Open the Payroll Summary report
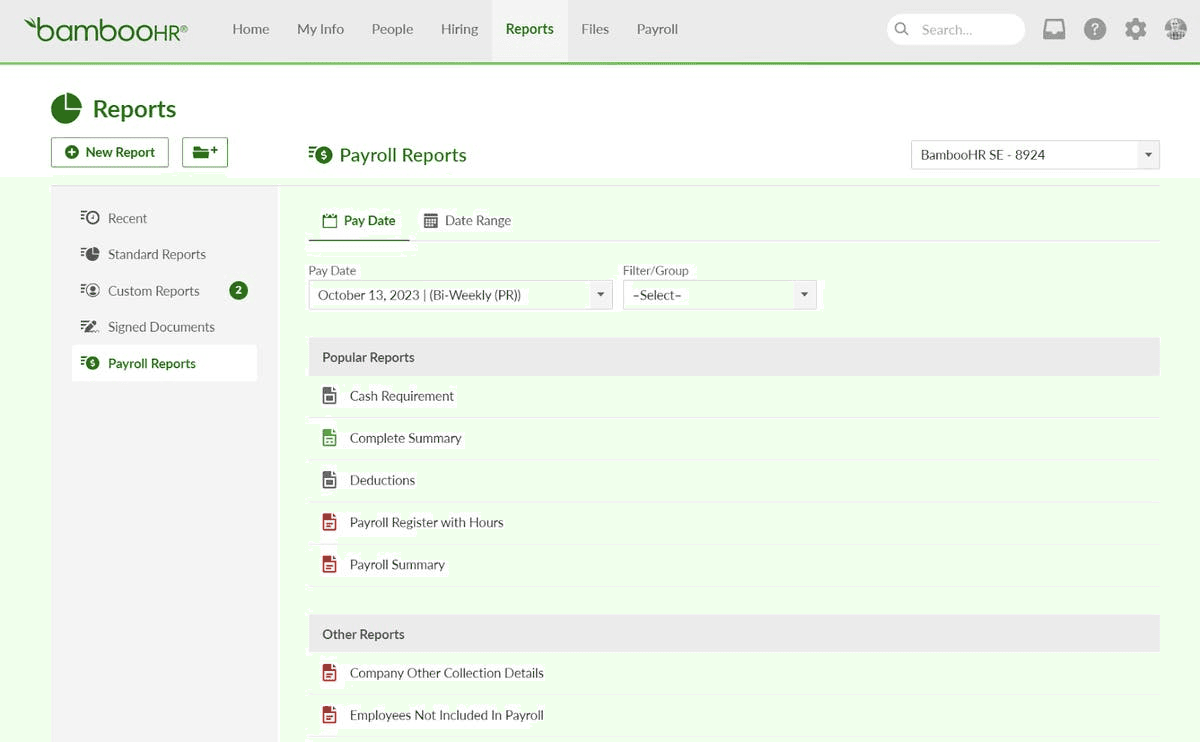 point(397,564)
